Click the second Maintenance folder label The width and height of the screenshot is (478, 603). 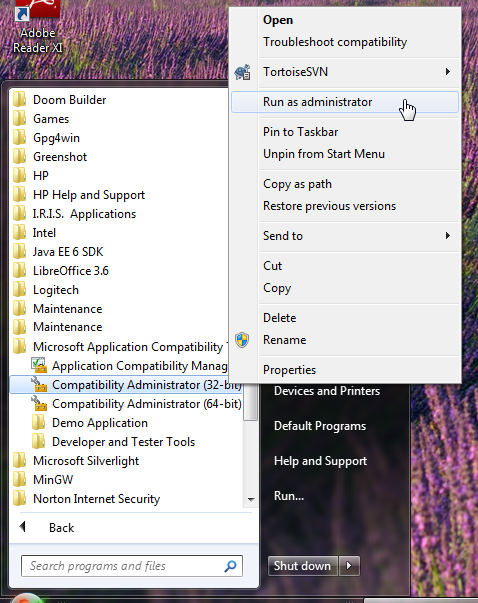(68, 327)
